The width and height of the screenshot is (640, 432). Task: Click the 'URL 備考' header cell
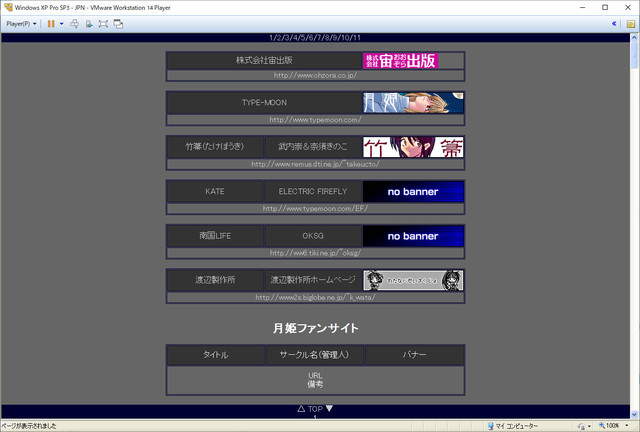point(315,380)
